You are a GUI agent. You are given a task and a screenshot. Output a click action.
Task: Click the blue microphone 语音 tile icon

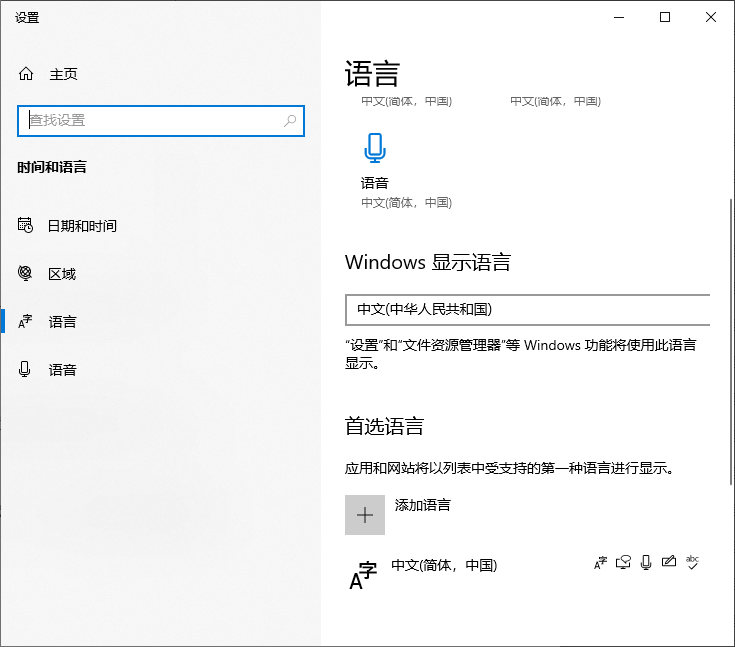pos(375,148)
